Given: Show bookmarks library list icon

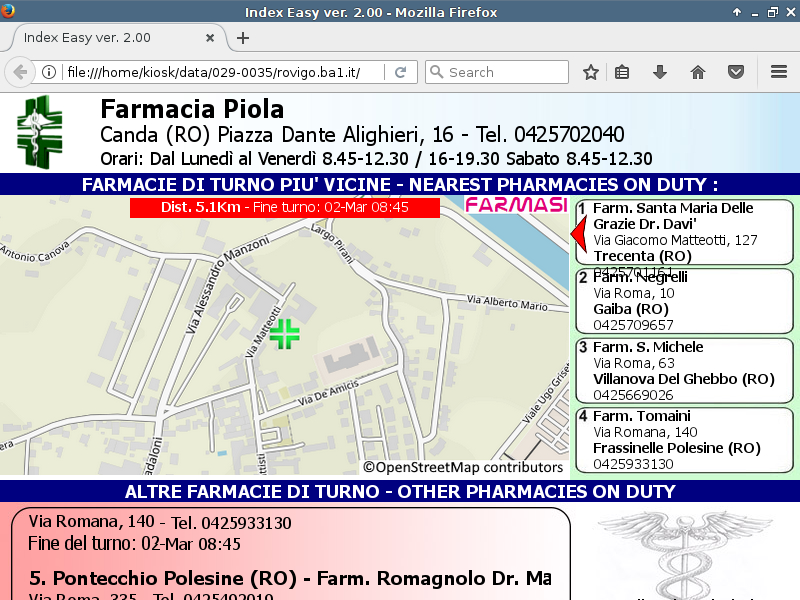Looking at the screenshot, I should (622, 72).
